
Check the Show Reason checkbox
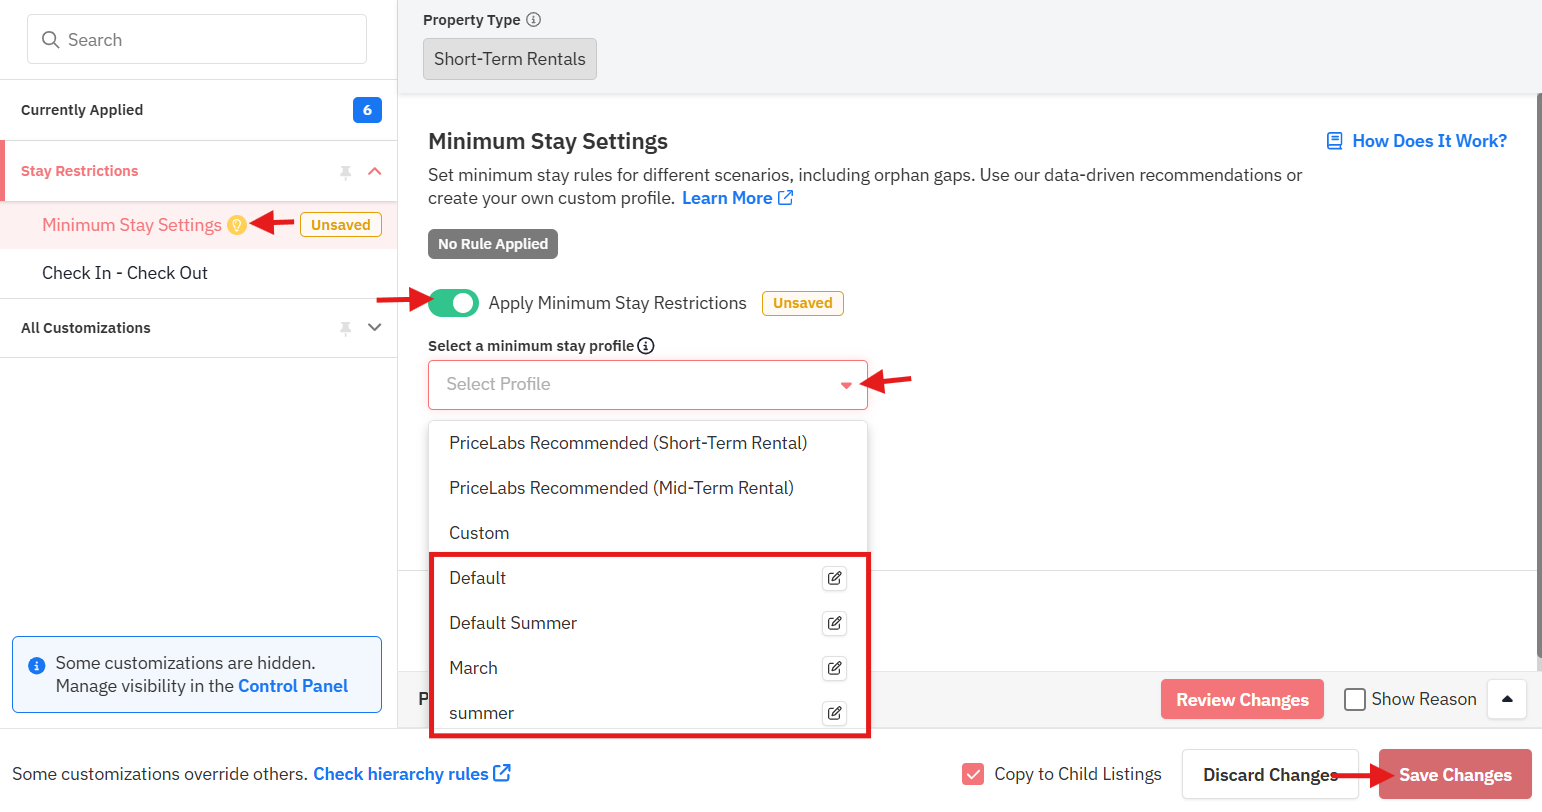coord(1355,699)
